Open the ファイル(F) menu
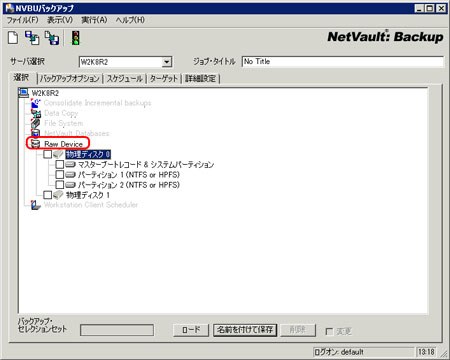Screen dimensions: 450x360 click(x=23, y=20)
